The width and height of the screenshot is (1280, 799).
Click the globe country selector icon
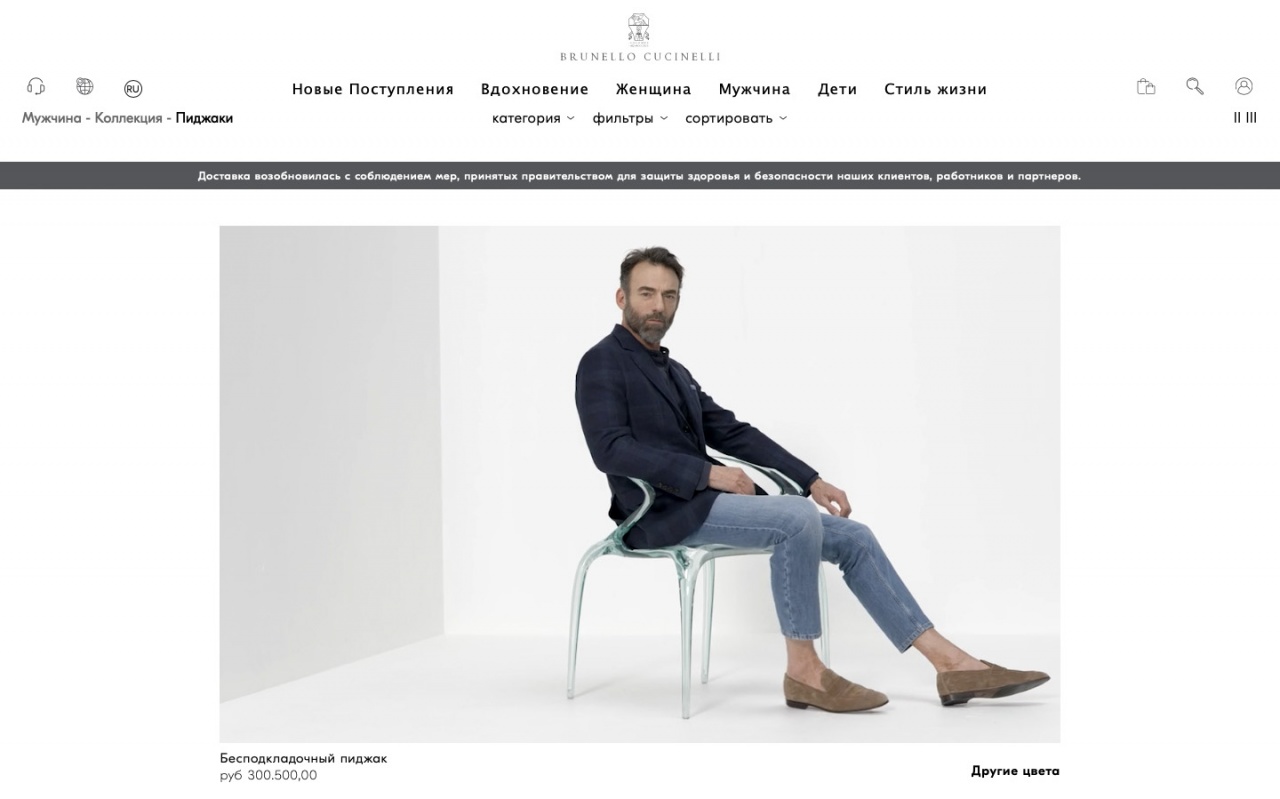coord(85,87)
